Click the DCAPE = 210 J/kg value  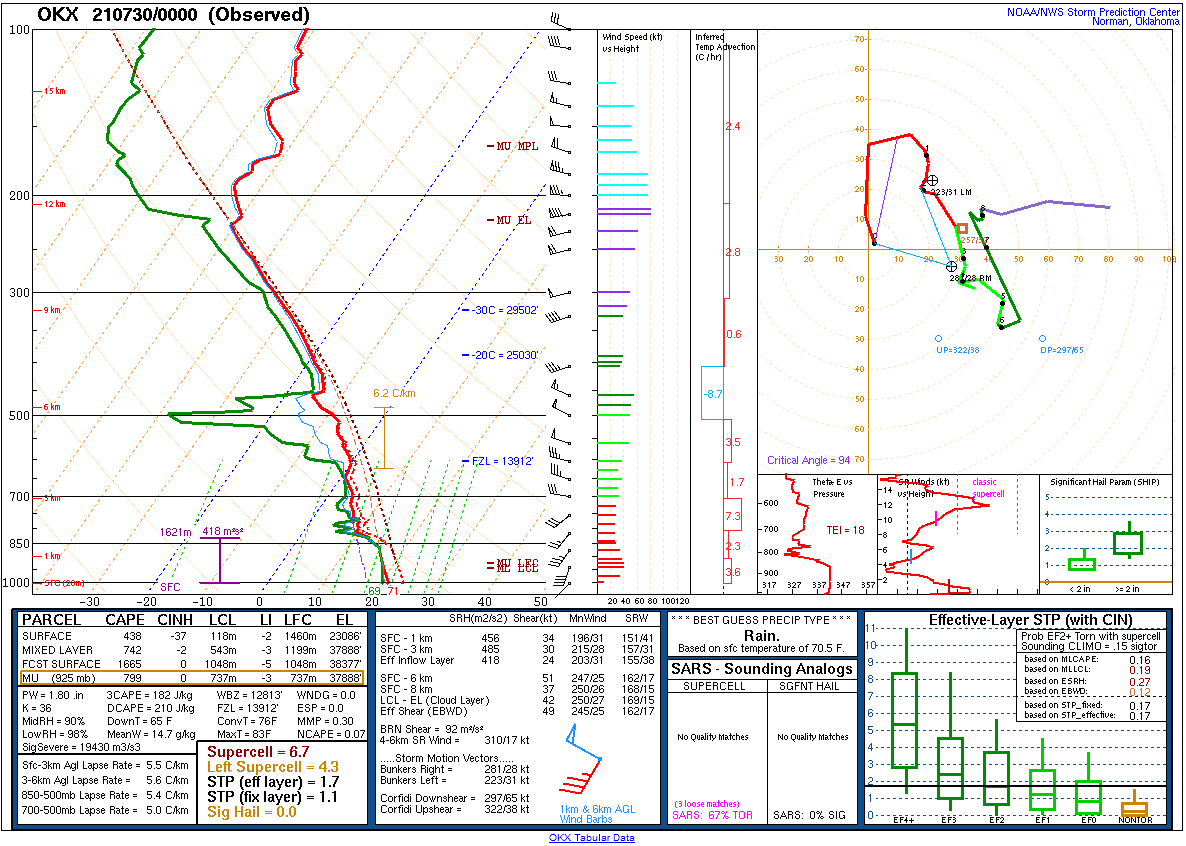150,708
